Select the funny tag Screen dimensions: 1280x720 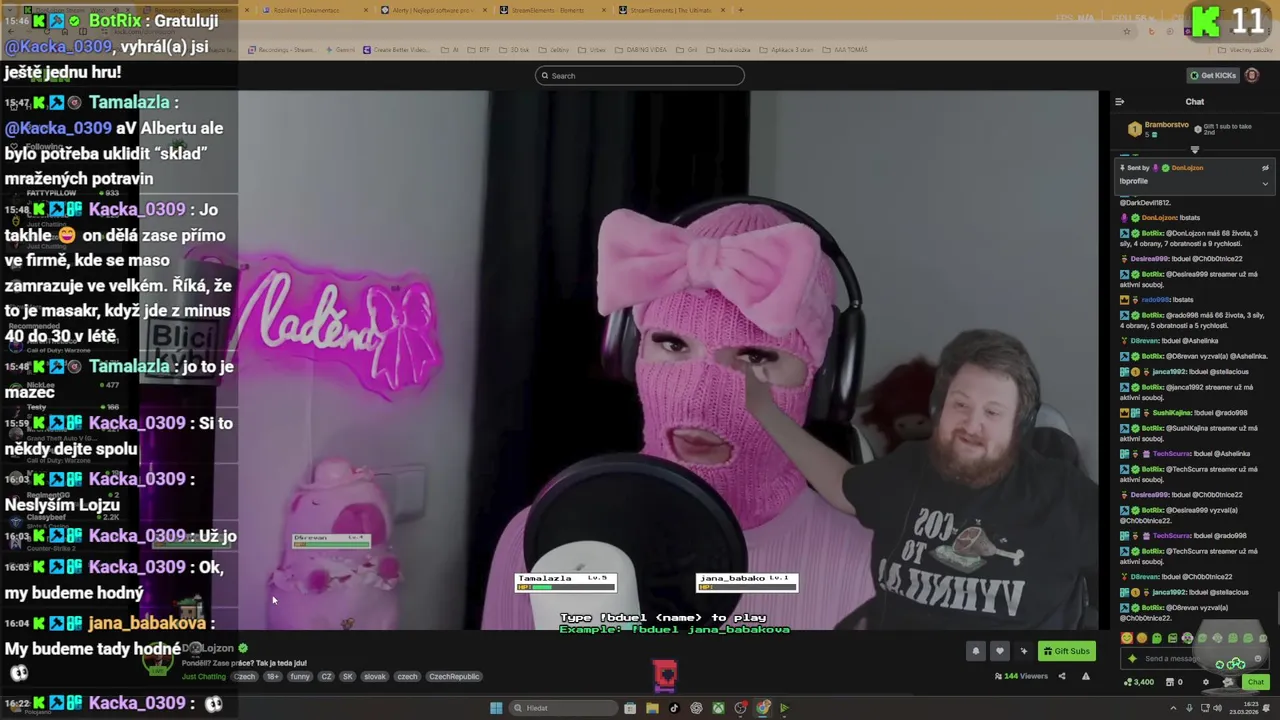[x=300, y=677]
